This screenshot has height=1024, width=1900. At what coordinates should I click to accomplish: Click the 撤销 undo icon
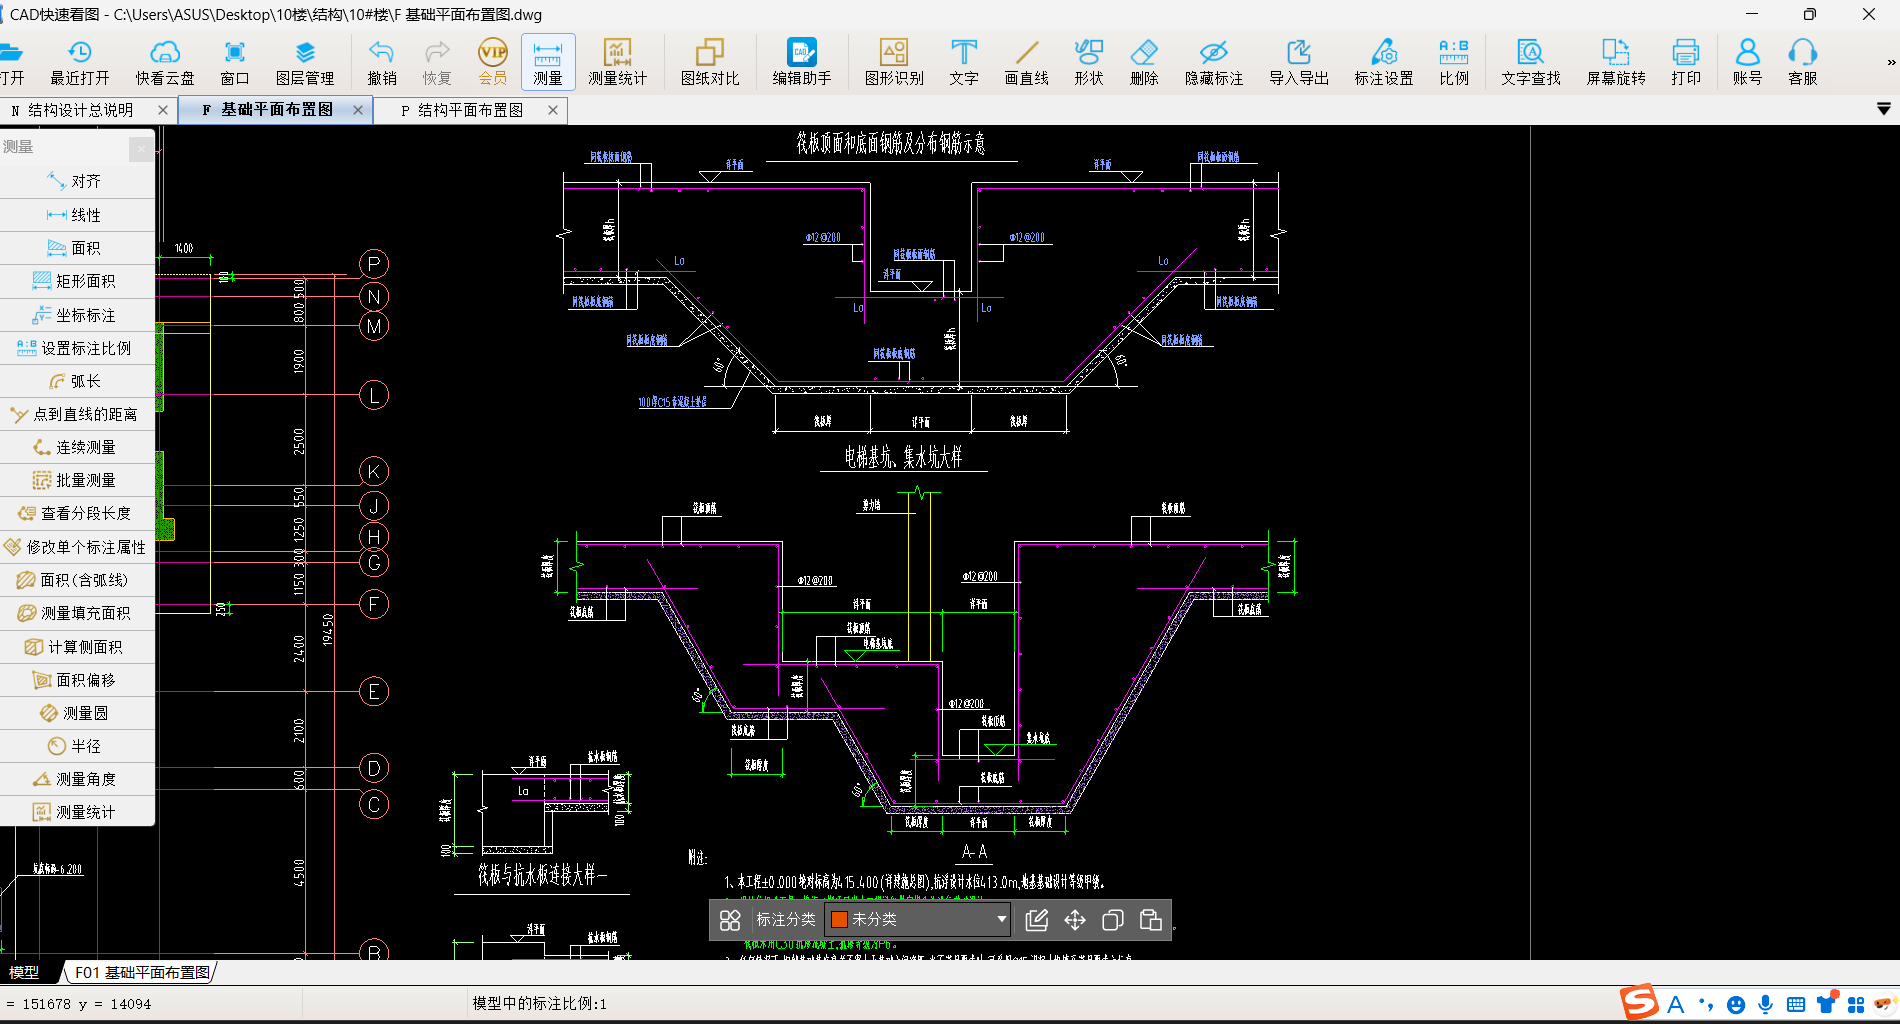(x=381, y=63)
